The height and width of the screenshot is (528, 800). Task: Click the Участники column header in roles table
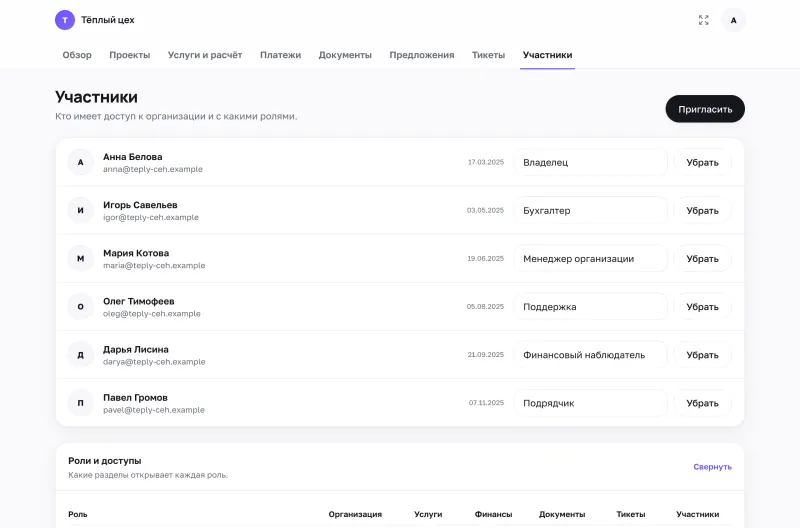(x=697, y=514)
